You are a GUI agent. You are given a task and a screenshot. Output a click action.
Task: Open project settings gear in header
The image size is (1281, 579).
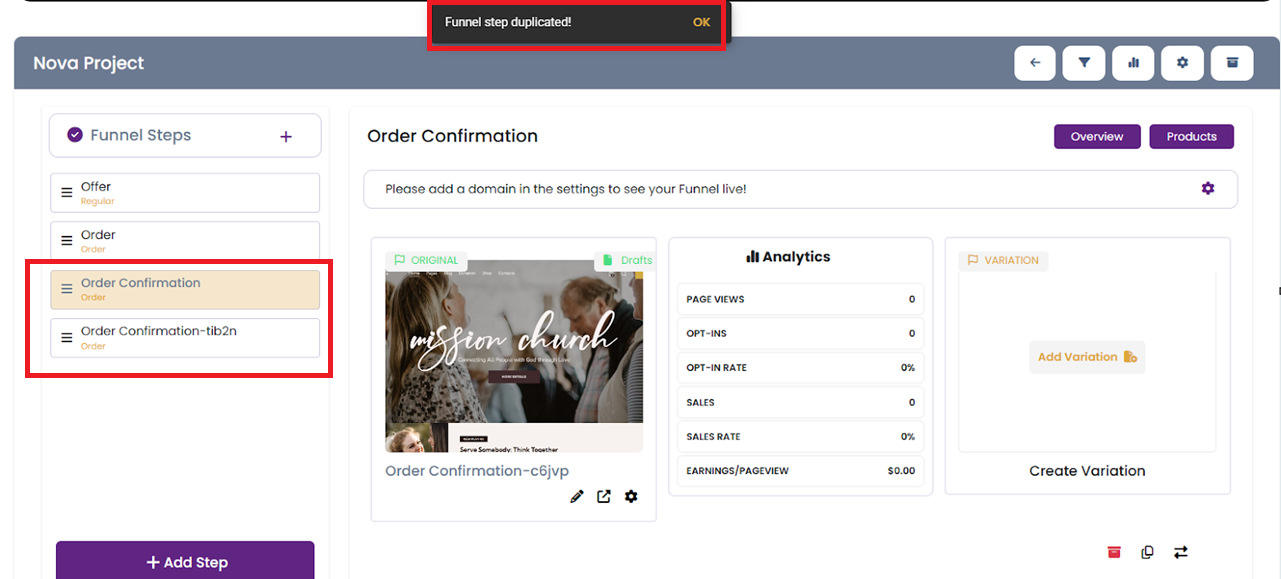click(x=1182, y=63)
